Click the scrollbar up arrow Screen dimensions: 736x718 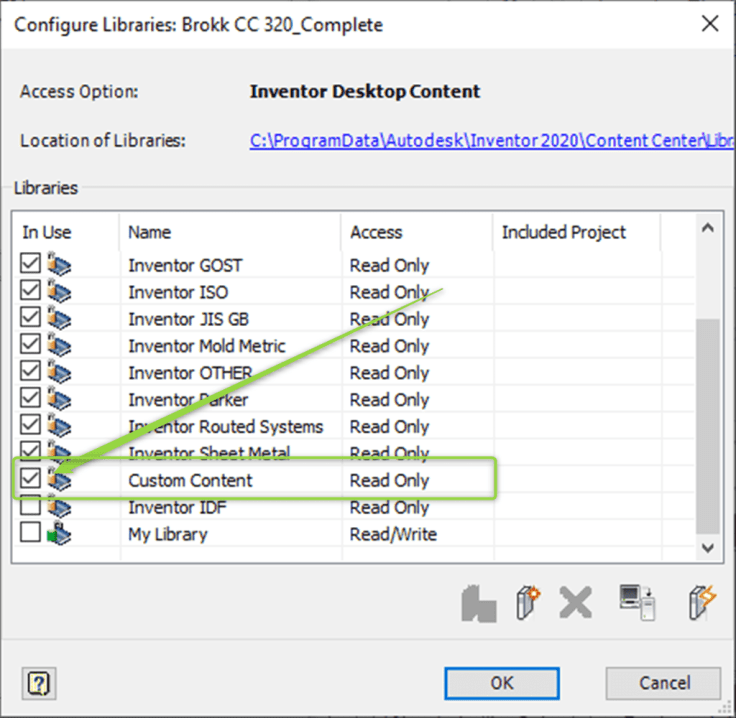[708, 229]
